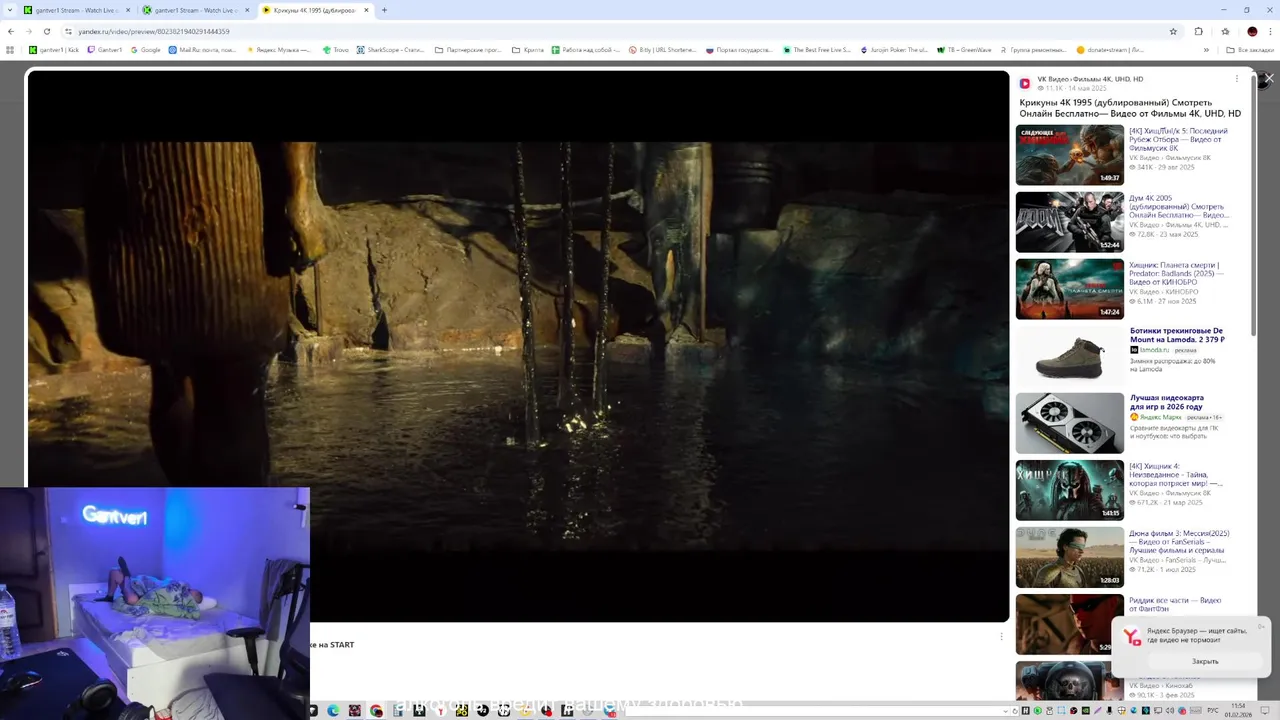1280x720 pixels.
Task: Open the three-dot menu beside VK Видео header
Action: tap(1237, 79)
